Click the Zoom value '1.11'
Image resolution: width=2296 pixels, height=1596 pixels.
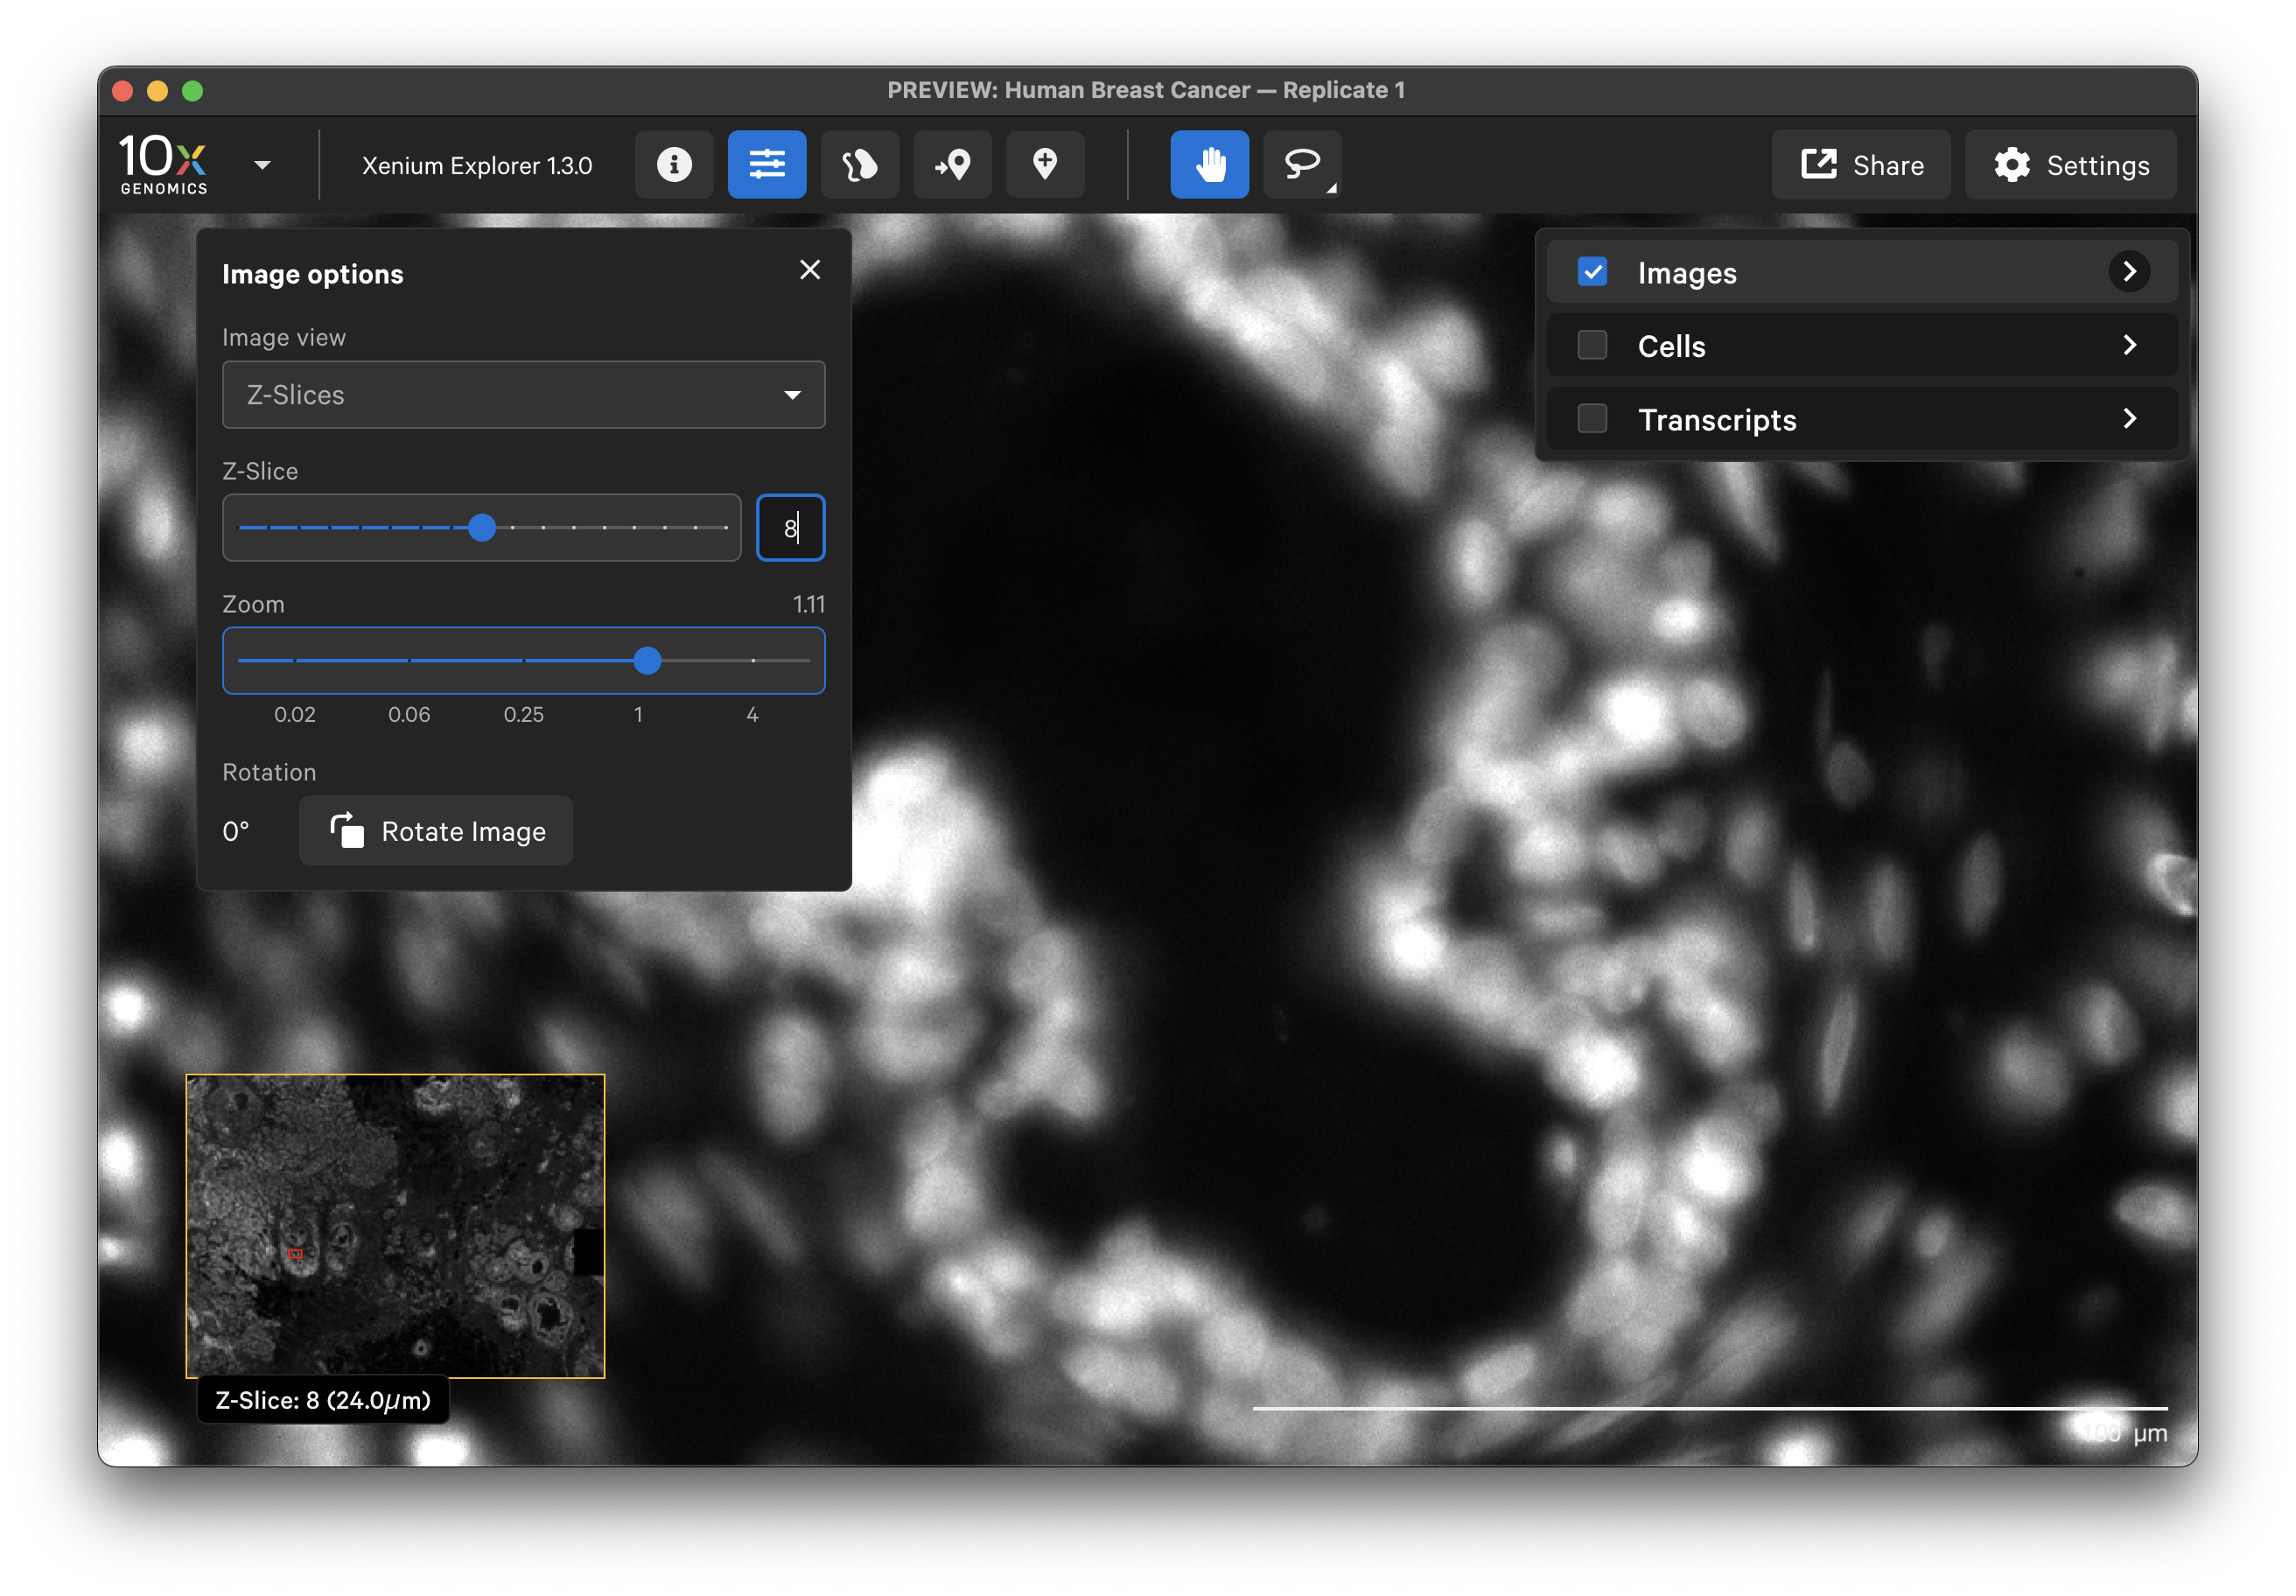click(808, 604)
